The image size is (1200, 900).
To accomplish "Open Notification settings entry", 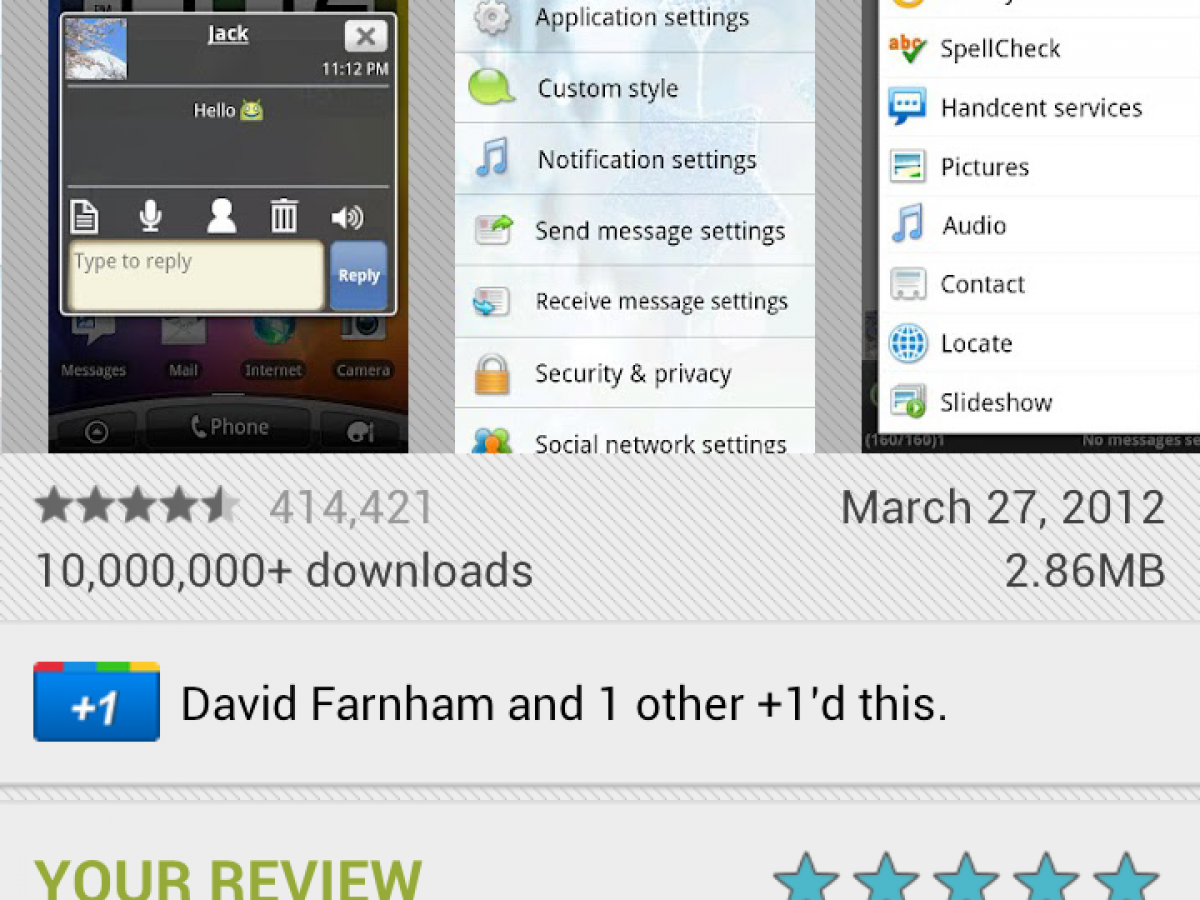I will pyautogui.click(x=635, y=159).
